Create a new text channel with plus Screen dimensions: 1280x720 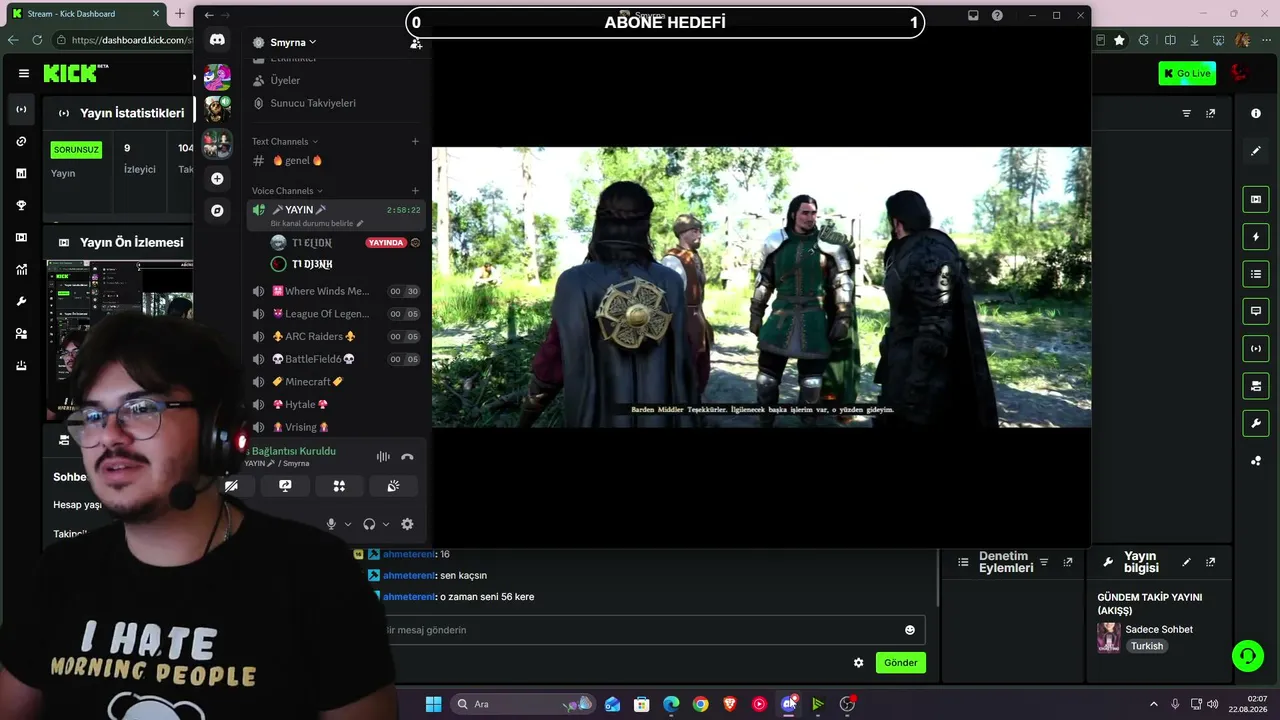tap(415, 141)
